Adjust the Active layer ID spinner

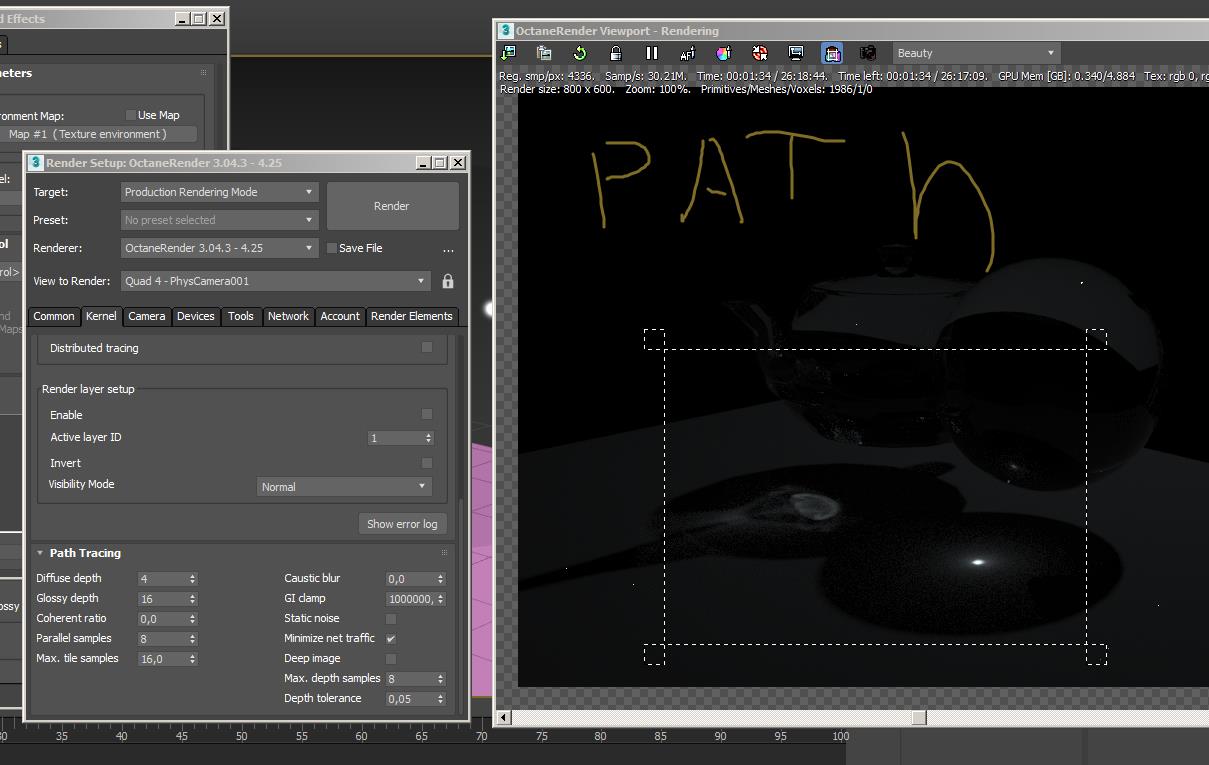[429, 438]
